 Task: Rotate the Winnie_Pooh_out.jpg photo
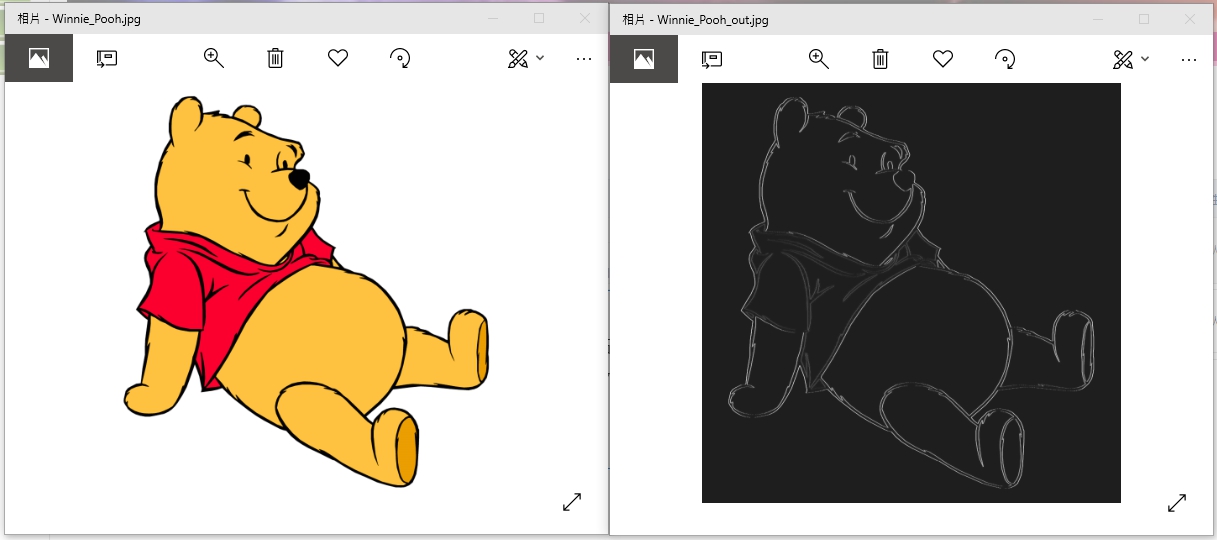(x=1005, y=59)
